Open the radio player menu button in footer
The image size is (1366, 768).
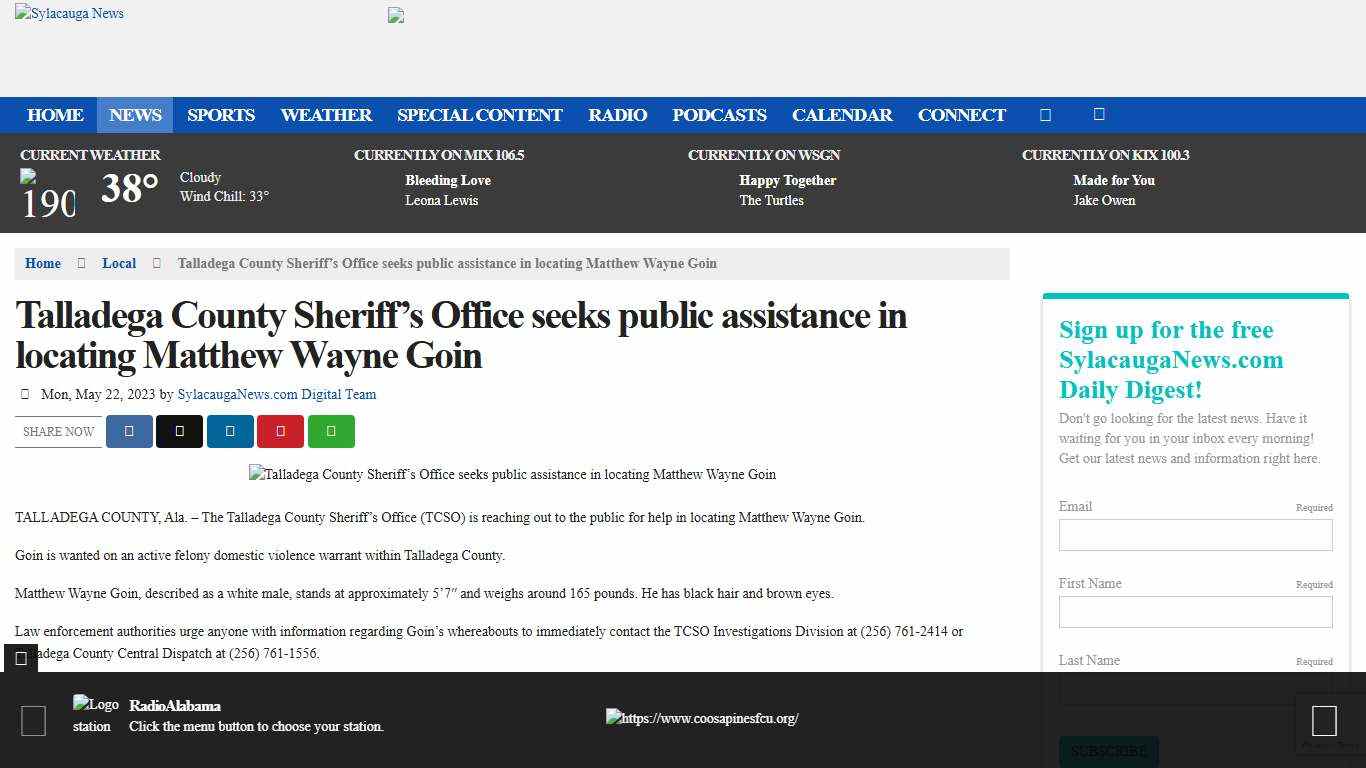pyautogui.click(x=33, y=720)
